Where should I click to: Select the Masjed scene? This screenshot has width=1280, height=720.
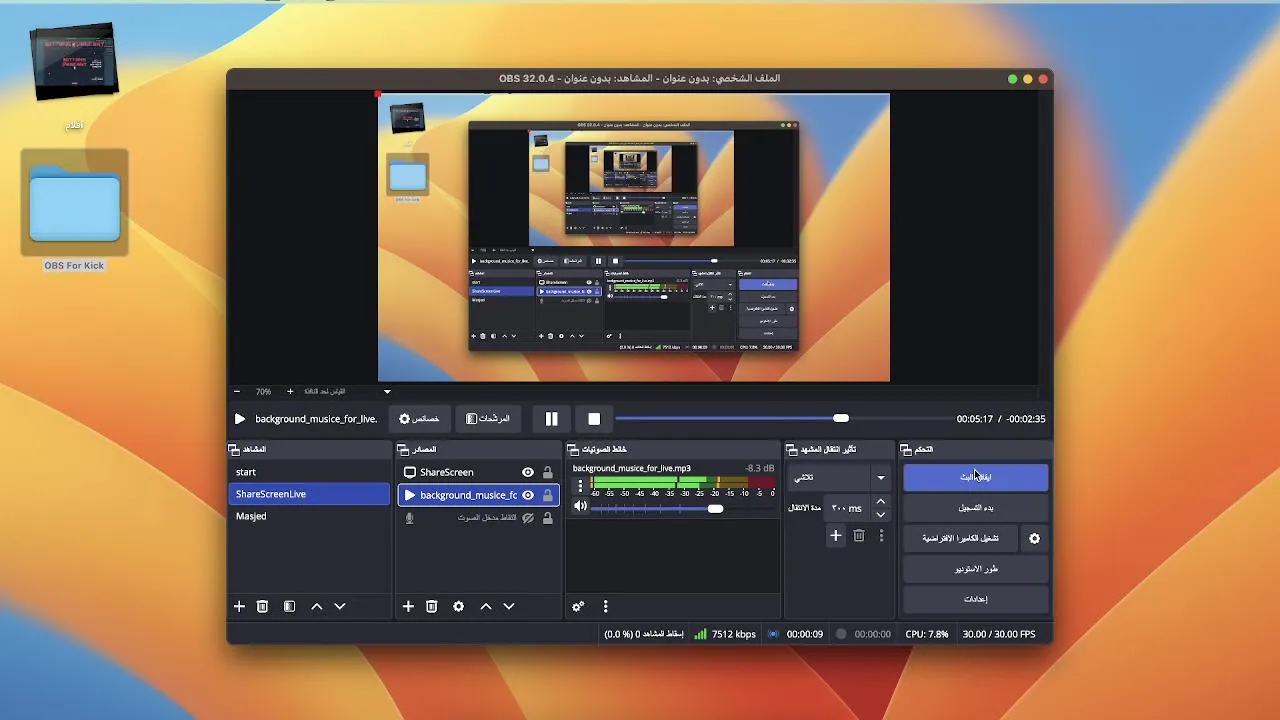pyautogui.click(x=309, y=516)
